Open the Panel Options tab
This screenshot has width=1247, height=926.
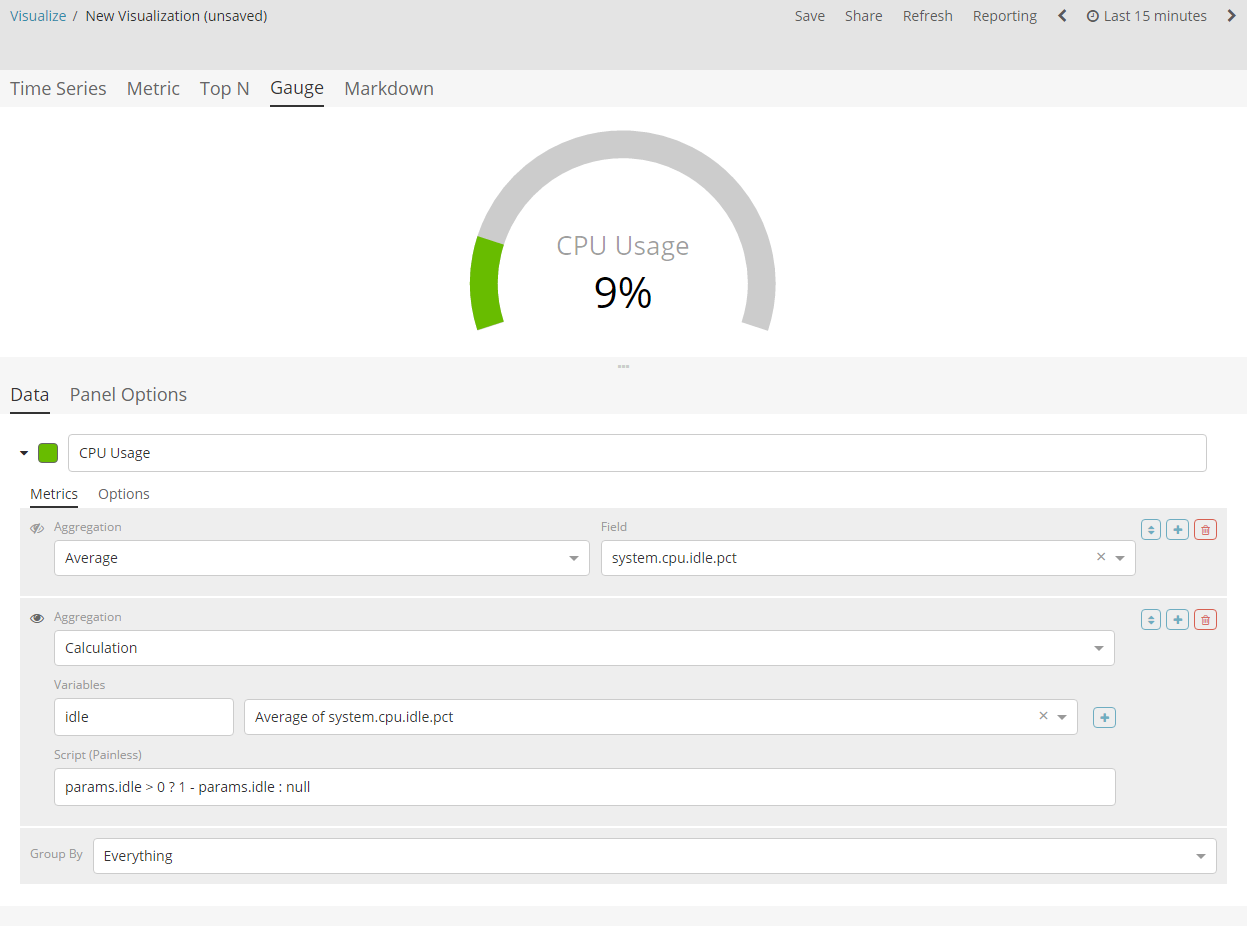[x=128, y=394]
